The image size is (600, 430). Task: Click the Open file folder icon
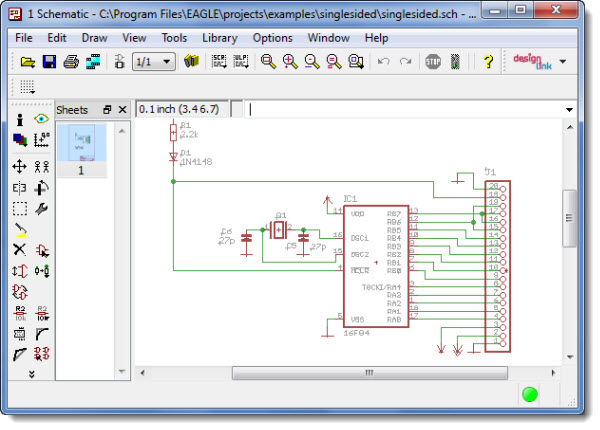click(28, 62)
